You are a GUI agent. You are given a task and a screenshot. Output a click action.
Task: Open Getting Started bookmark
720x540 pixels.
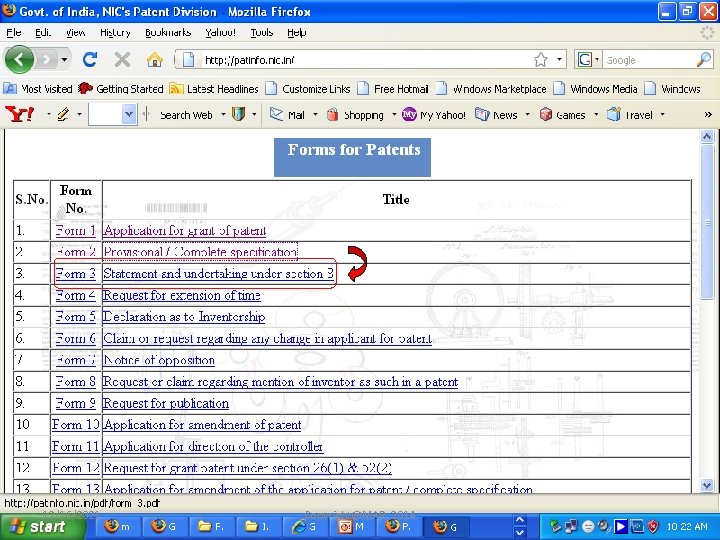click(x=120, y=89)
